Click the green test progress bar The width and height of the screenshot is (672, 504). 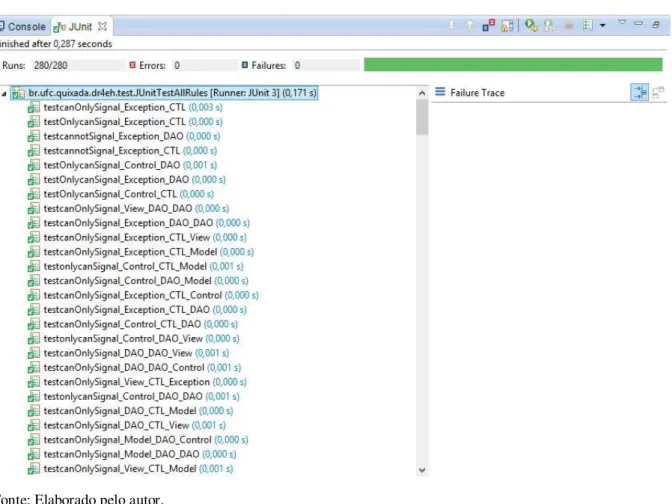point(513,65)
